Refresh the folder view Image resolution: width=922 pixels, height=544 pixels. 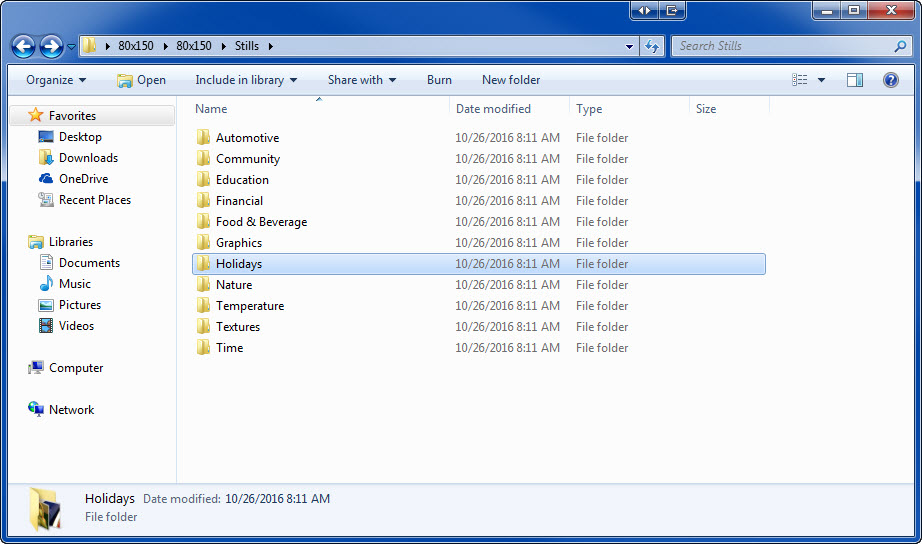[652, 46]
